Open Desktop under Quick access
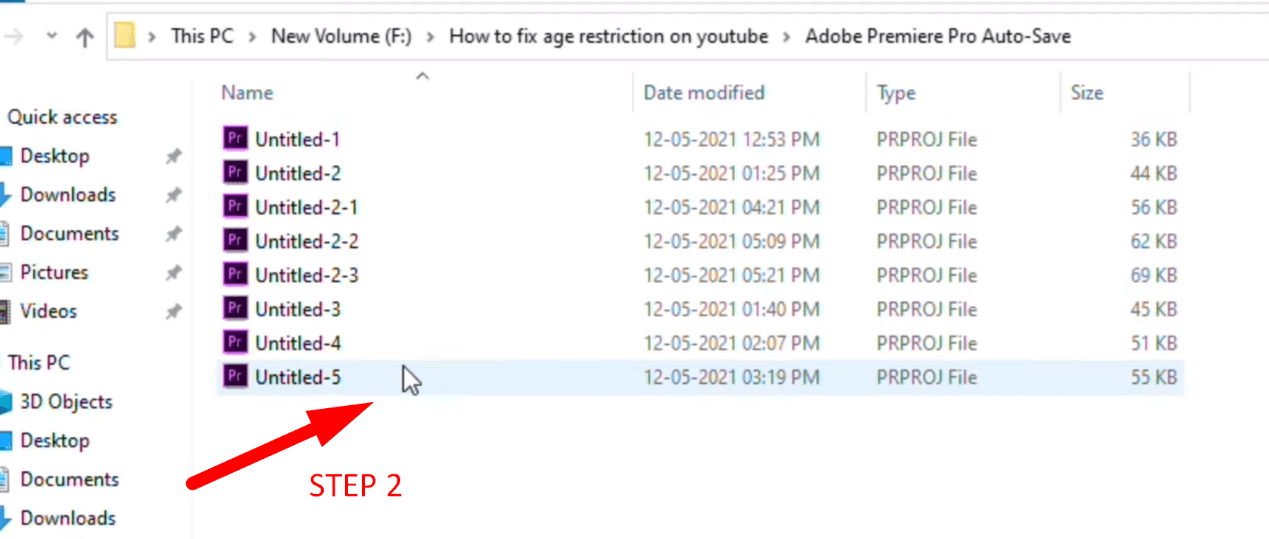This screenshot has height=539, width=1269. pos(55,156)
